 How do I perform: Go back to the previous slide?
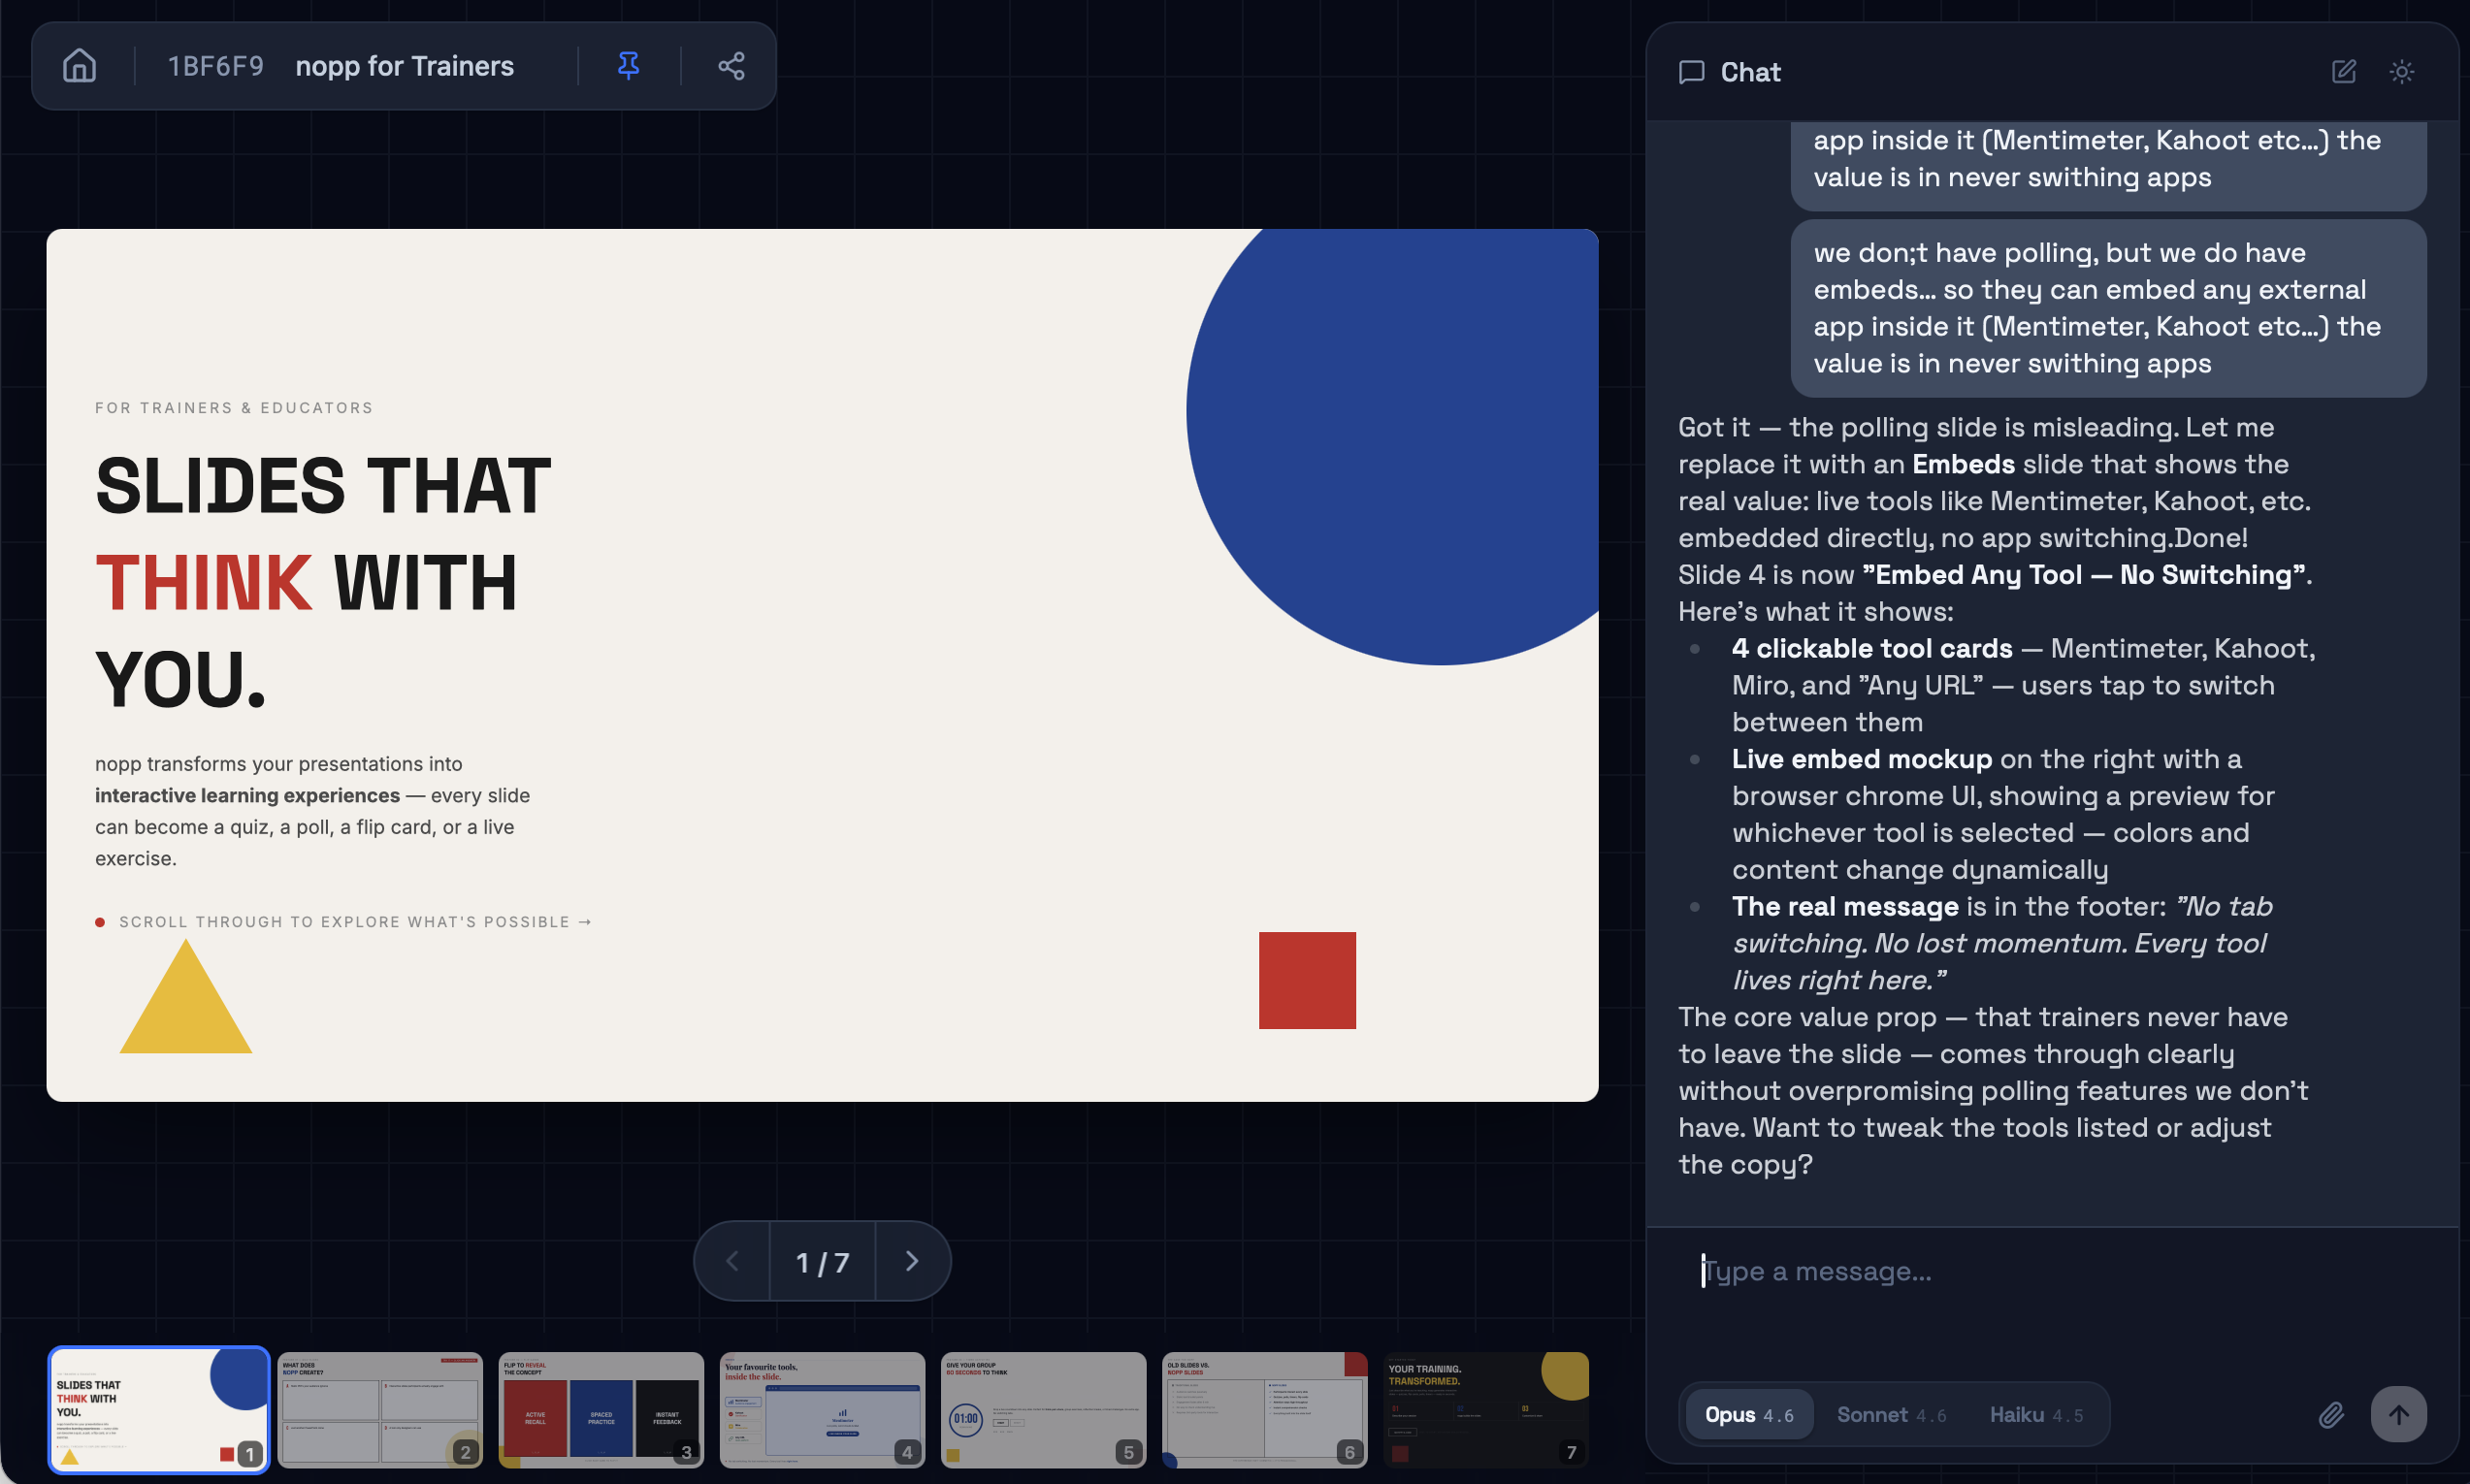pyautogui.click(x=733, y=1260)
